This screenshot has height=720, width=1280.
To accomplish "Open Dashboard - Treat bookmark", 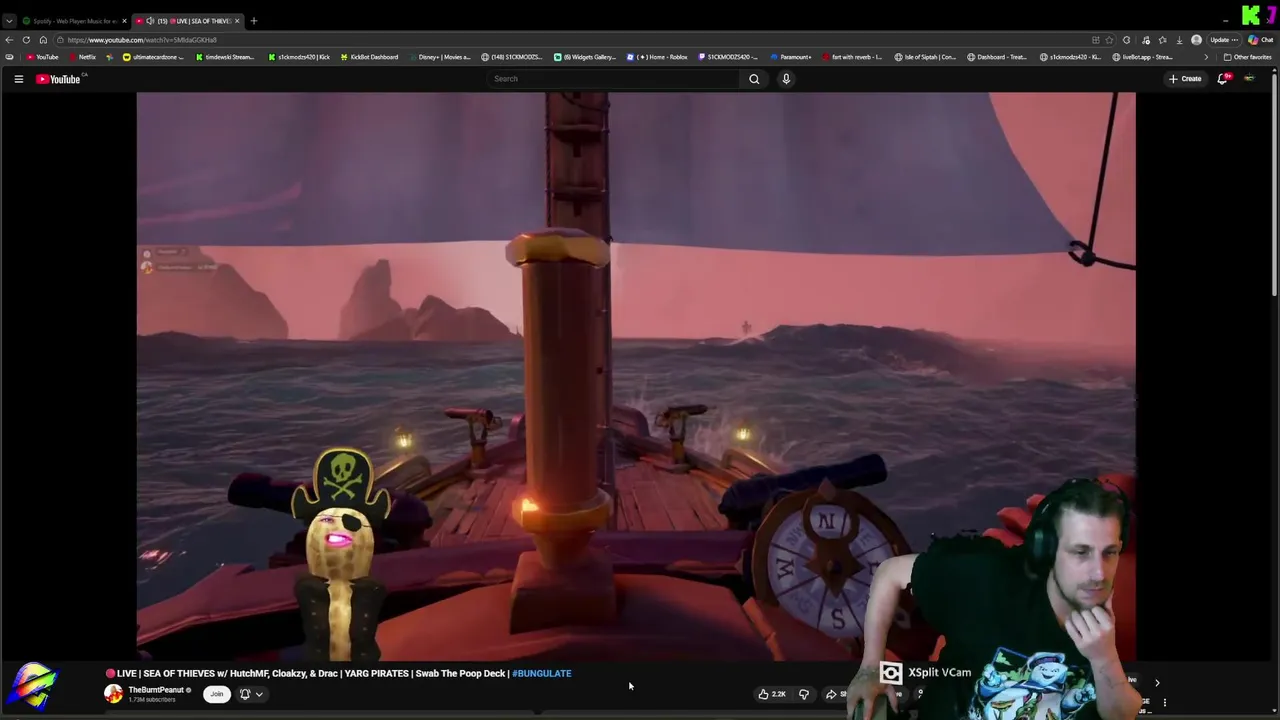I will [x=997, y=57].
